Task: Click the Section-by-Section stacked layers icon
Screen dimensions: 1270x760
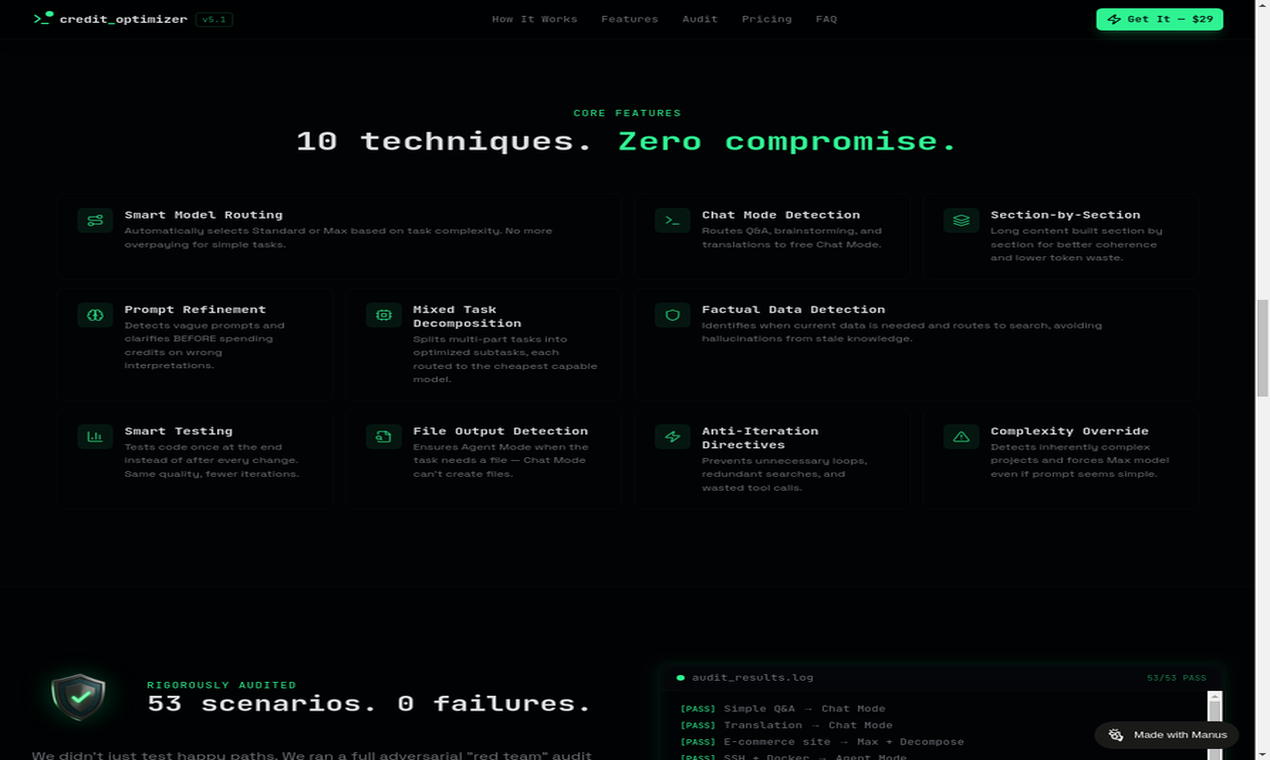Action: coord(960,219)
